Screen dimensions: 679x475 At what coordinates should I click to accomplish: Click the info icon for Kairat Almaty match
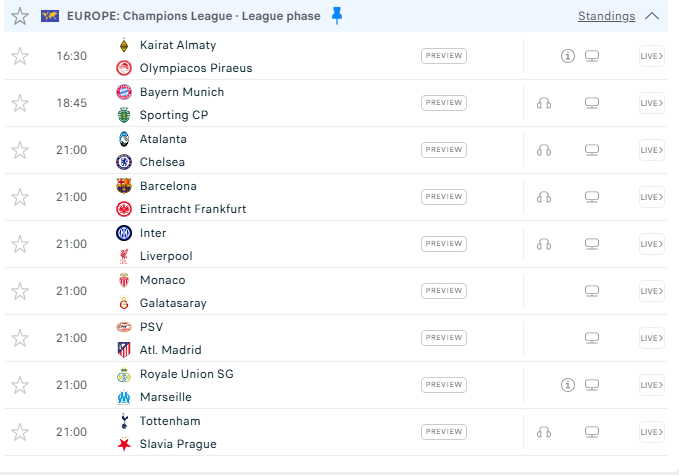[567, 56]
